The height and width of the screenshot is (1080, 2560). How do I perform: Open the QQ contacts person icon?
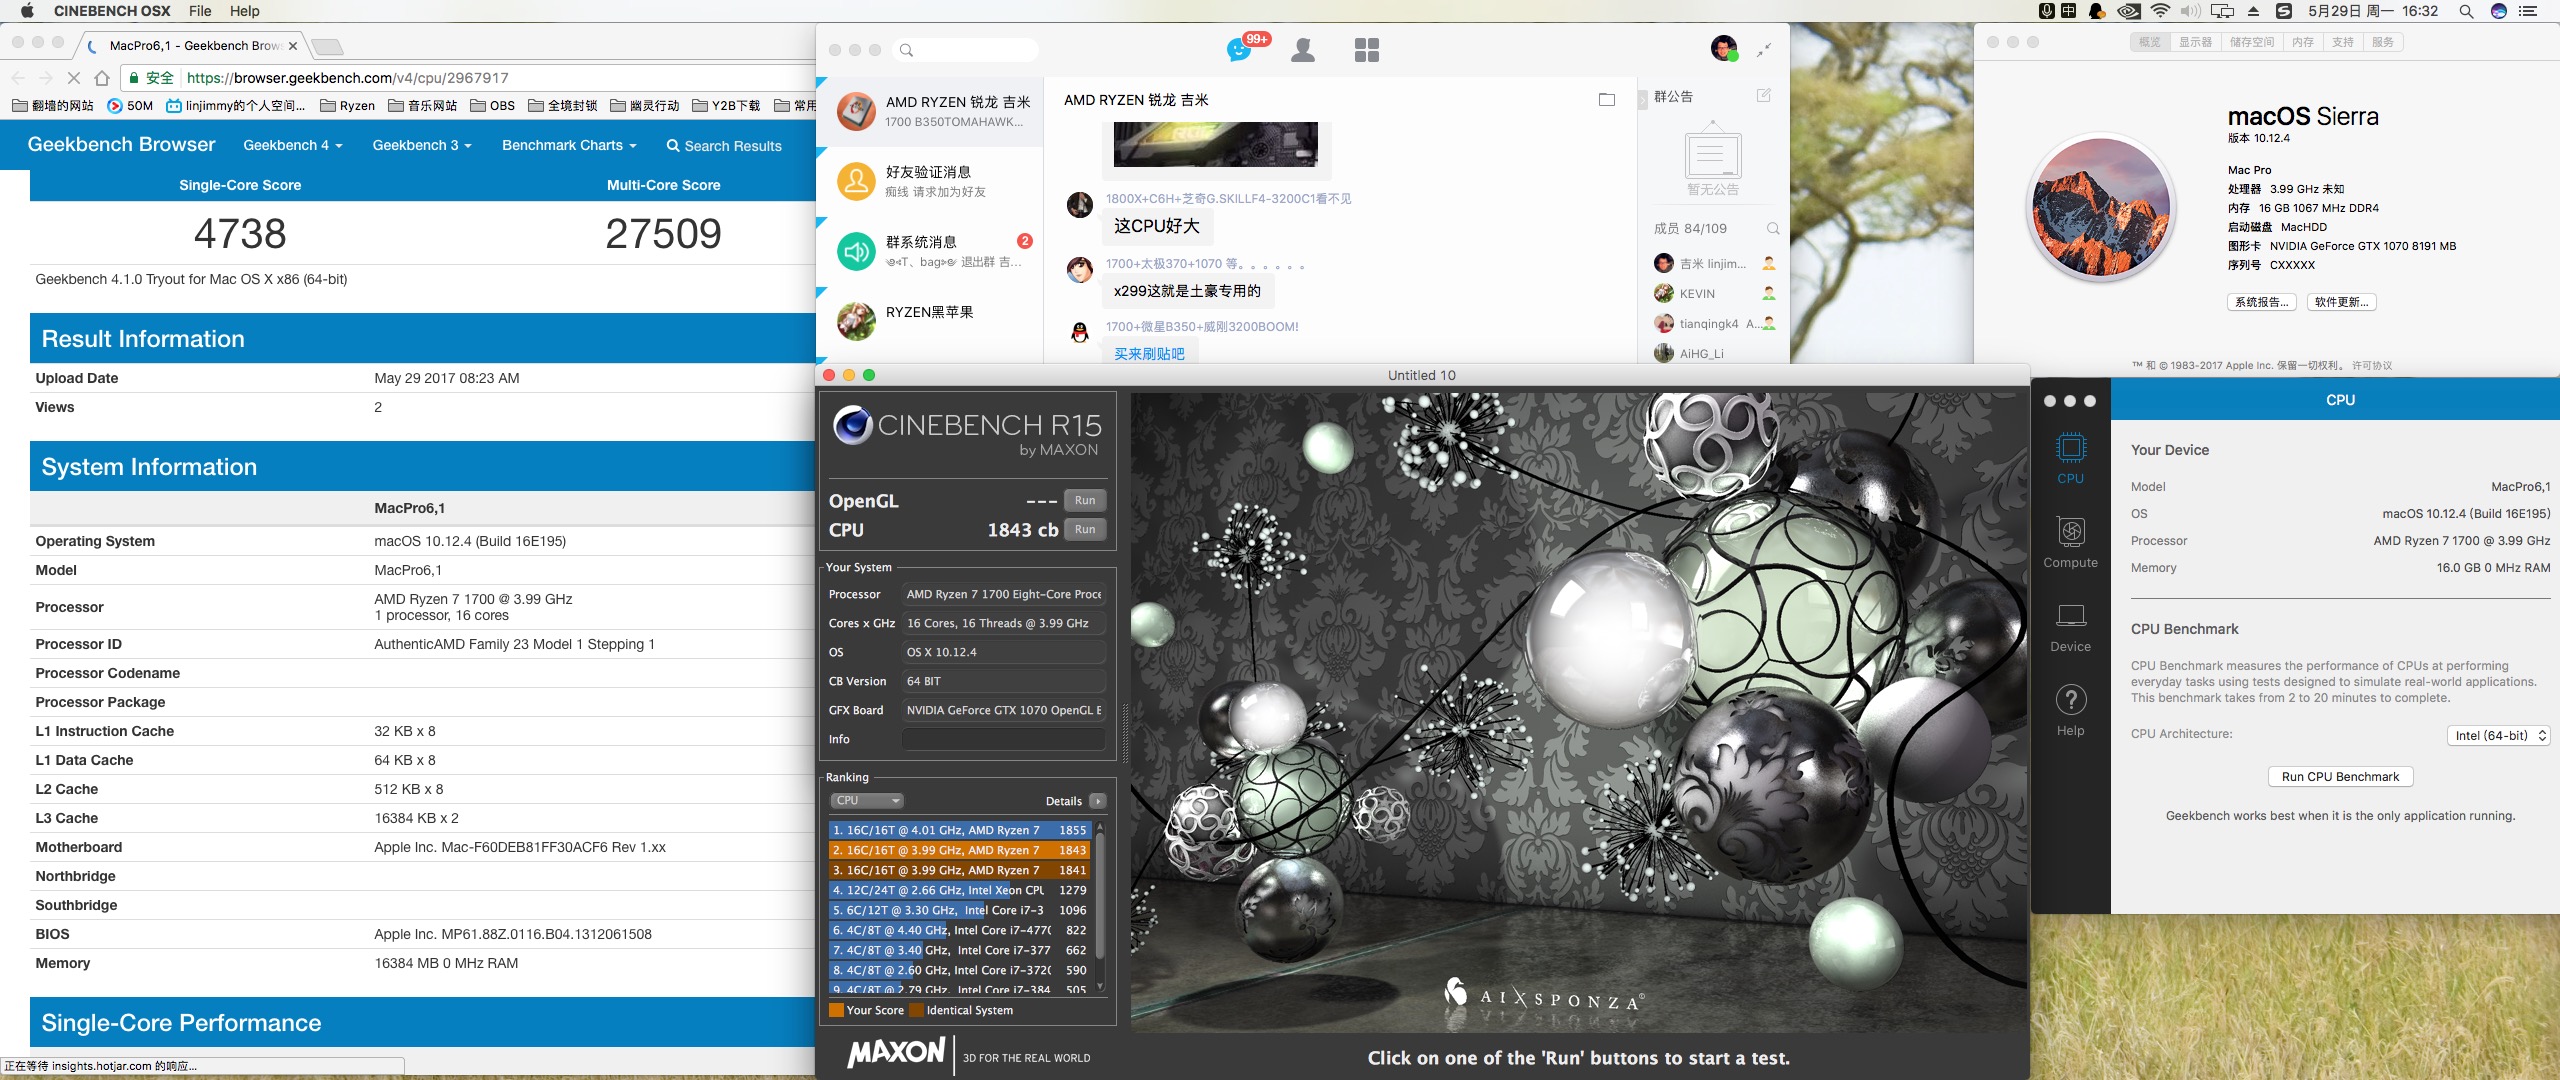[1303, 50]
